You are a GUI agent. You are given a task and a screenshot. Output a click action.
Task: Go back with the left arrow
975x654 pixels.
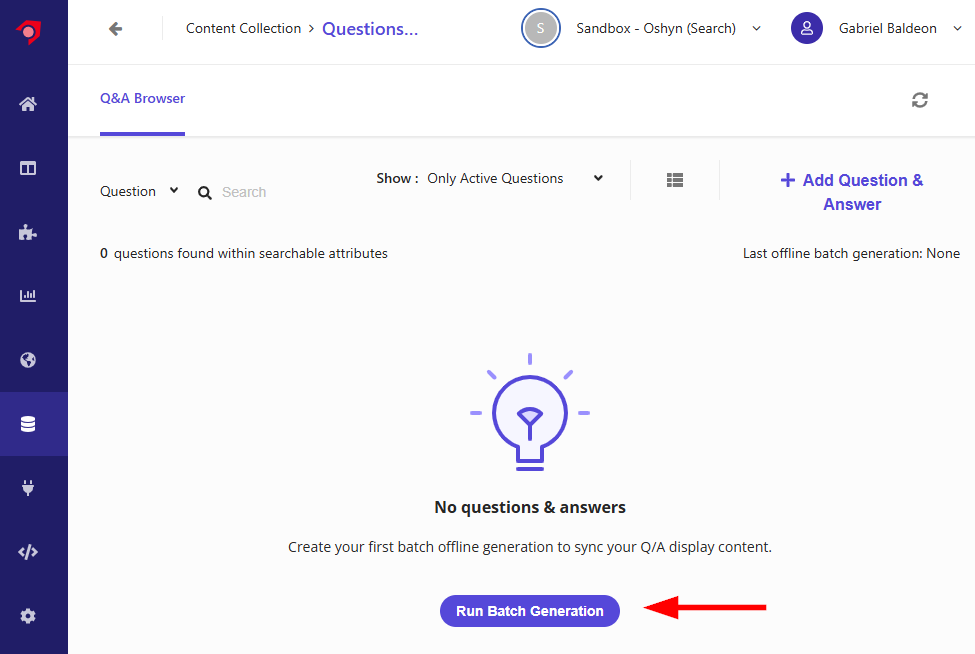pos(115,29)
